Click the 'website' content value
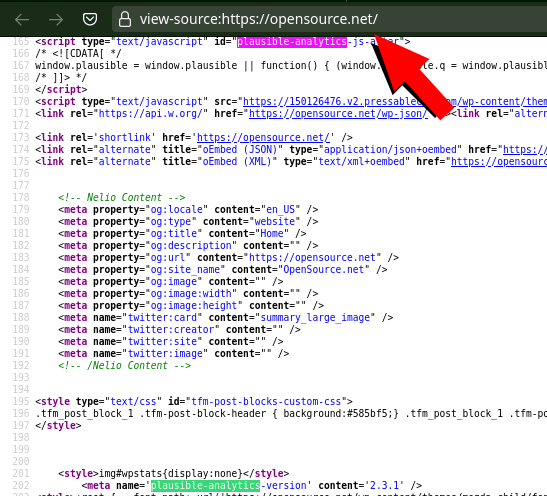This screenshot has width=547, height=496. pyautogui.click(x=275, y=221)
